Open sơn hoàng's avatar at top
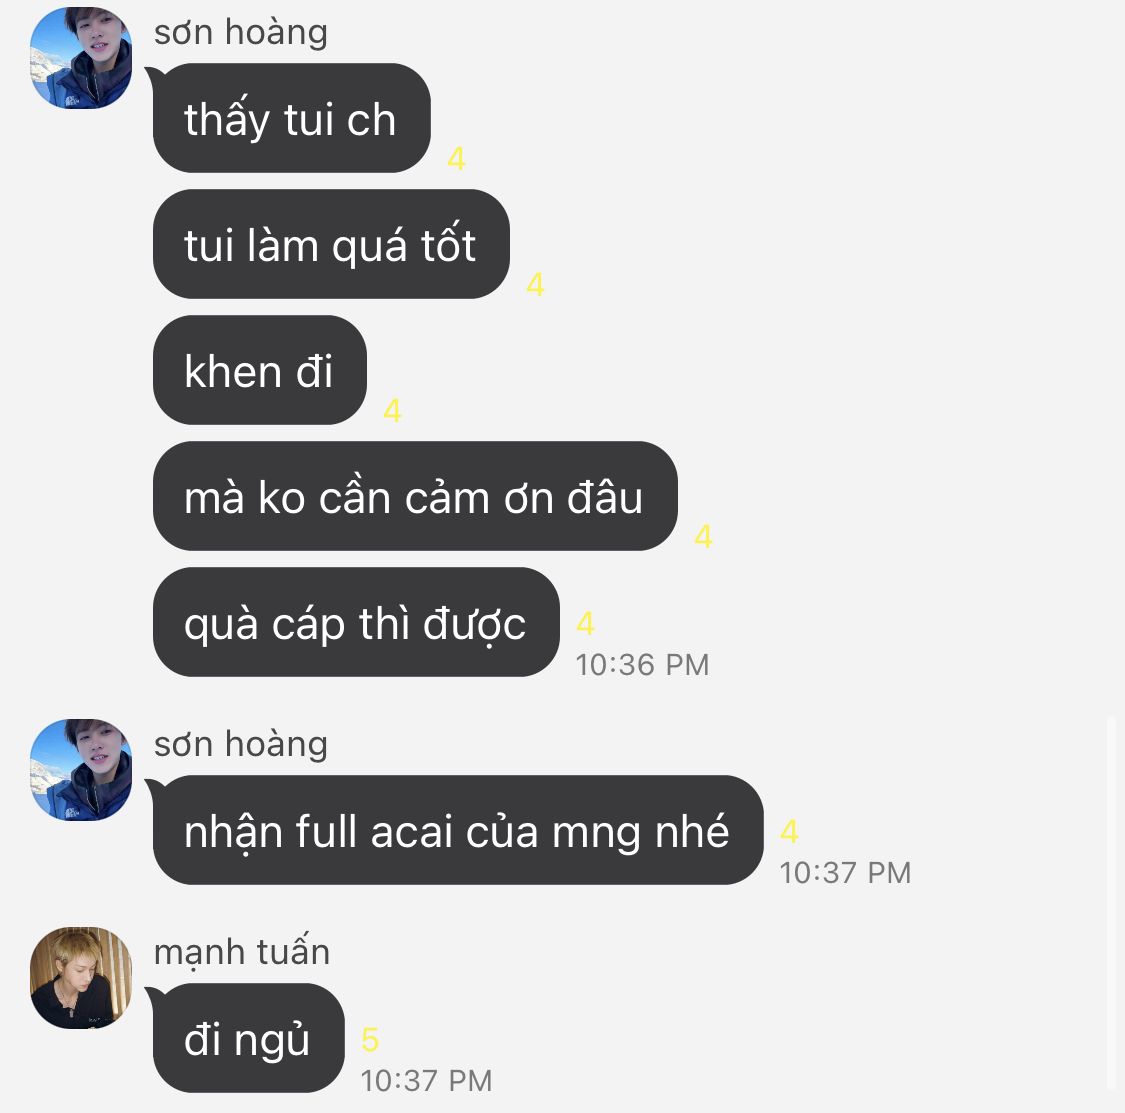The width and height of the screenshot is (1125, 1113). 81,58
